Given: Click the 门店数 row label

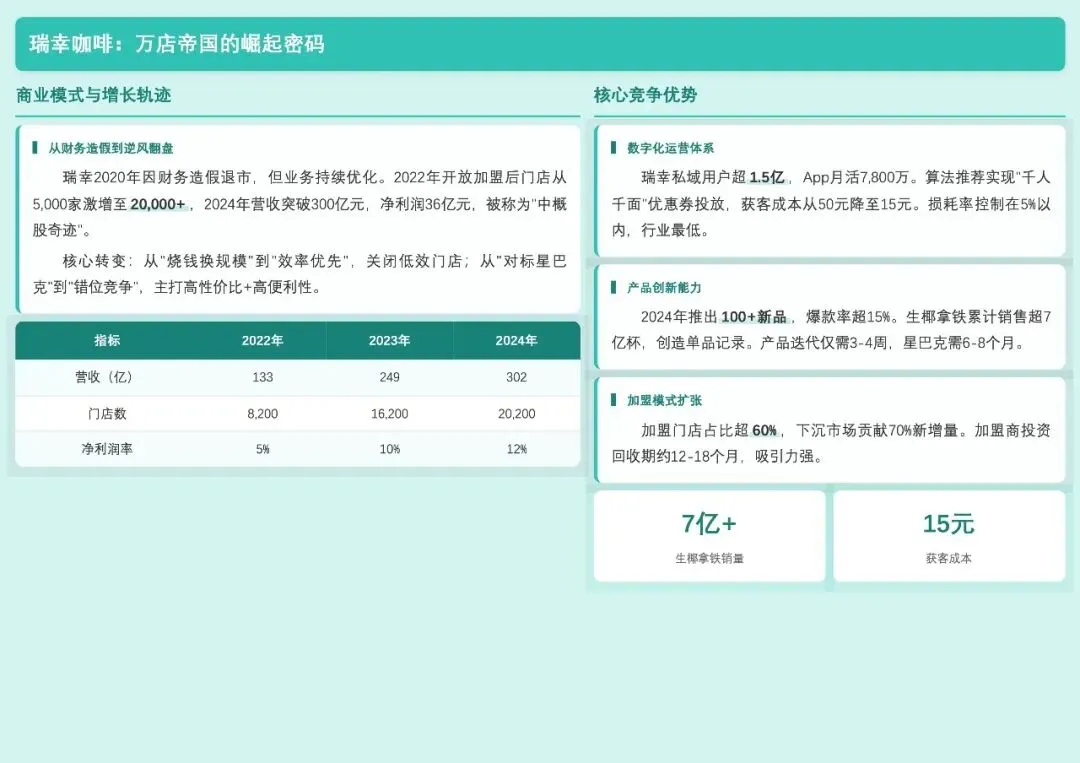Looking at the screenshot, I should [107, 414].
